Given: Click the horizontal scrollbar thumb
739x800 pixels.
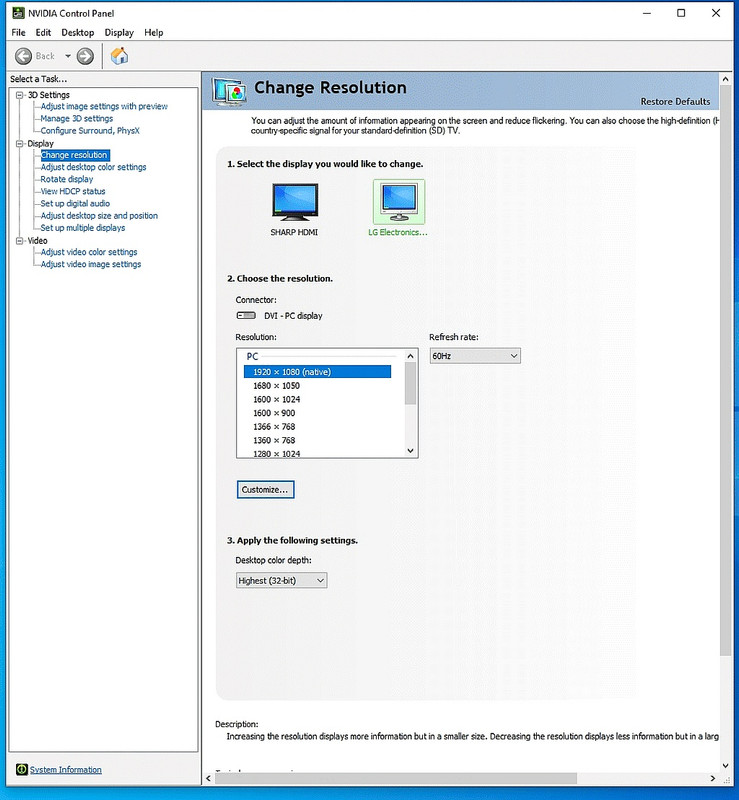Looking at the screenshot, I should tap(396, 779).
